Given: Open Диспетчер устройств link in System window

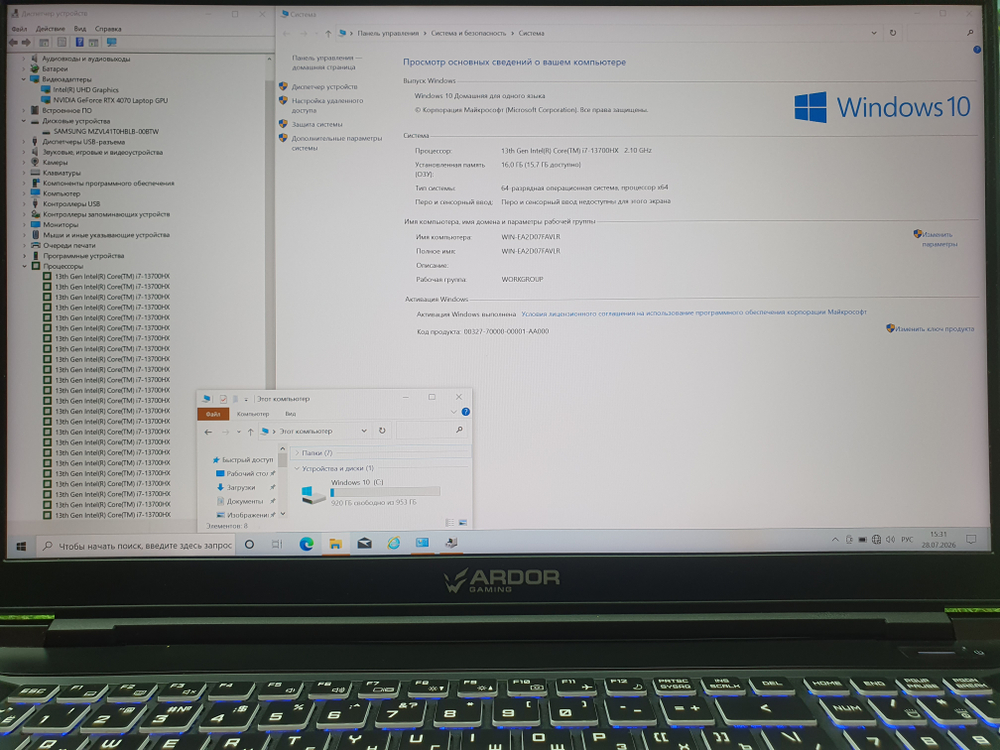Looking at the screenshot, I should pos(324,87).
